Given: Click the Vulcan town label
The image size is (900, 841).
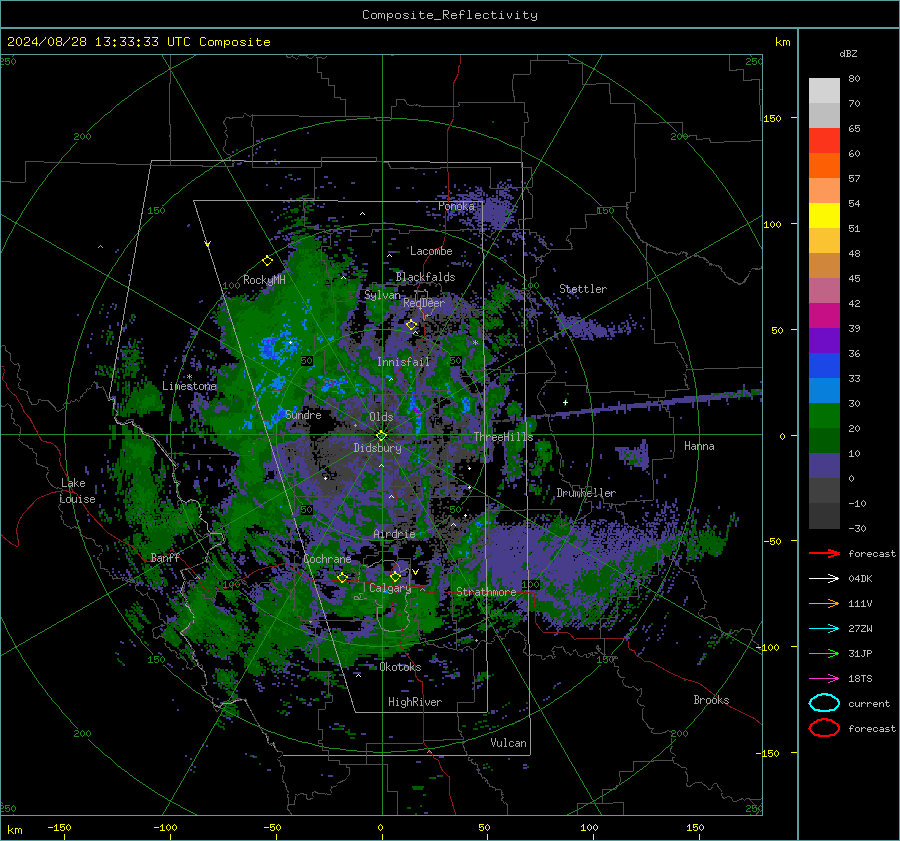Looking at the screenshot, I should pos(508,743).
